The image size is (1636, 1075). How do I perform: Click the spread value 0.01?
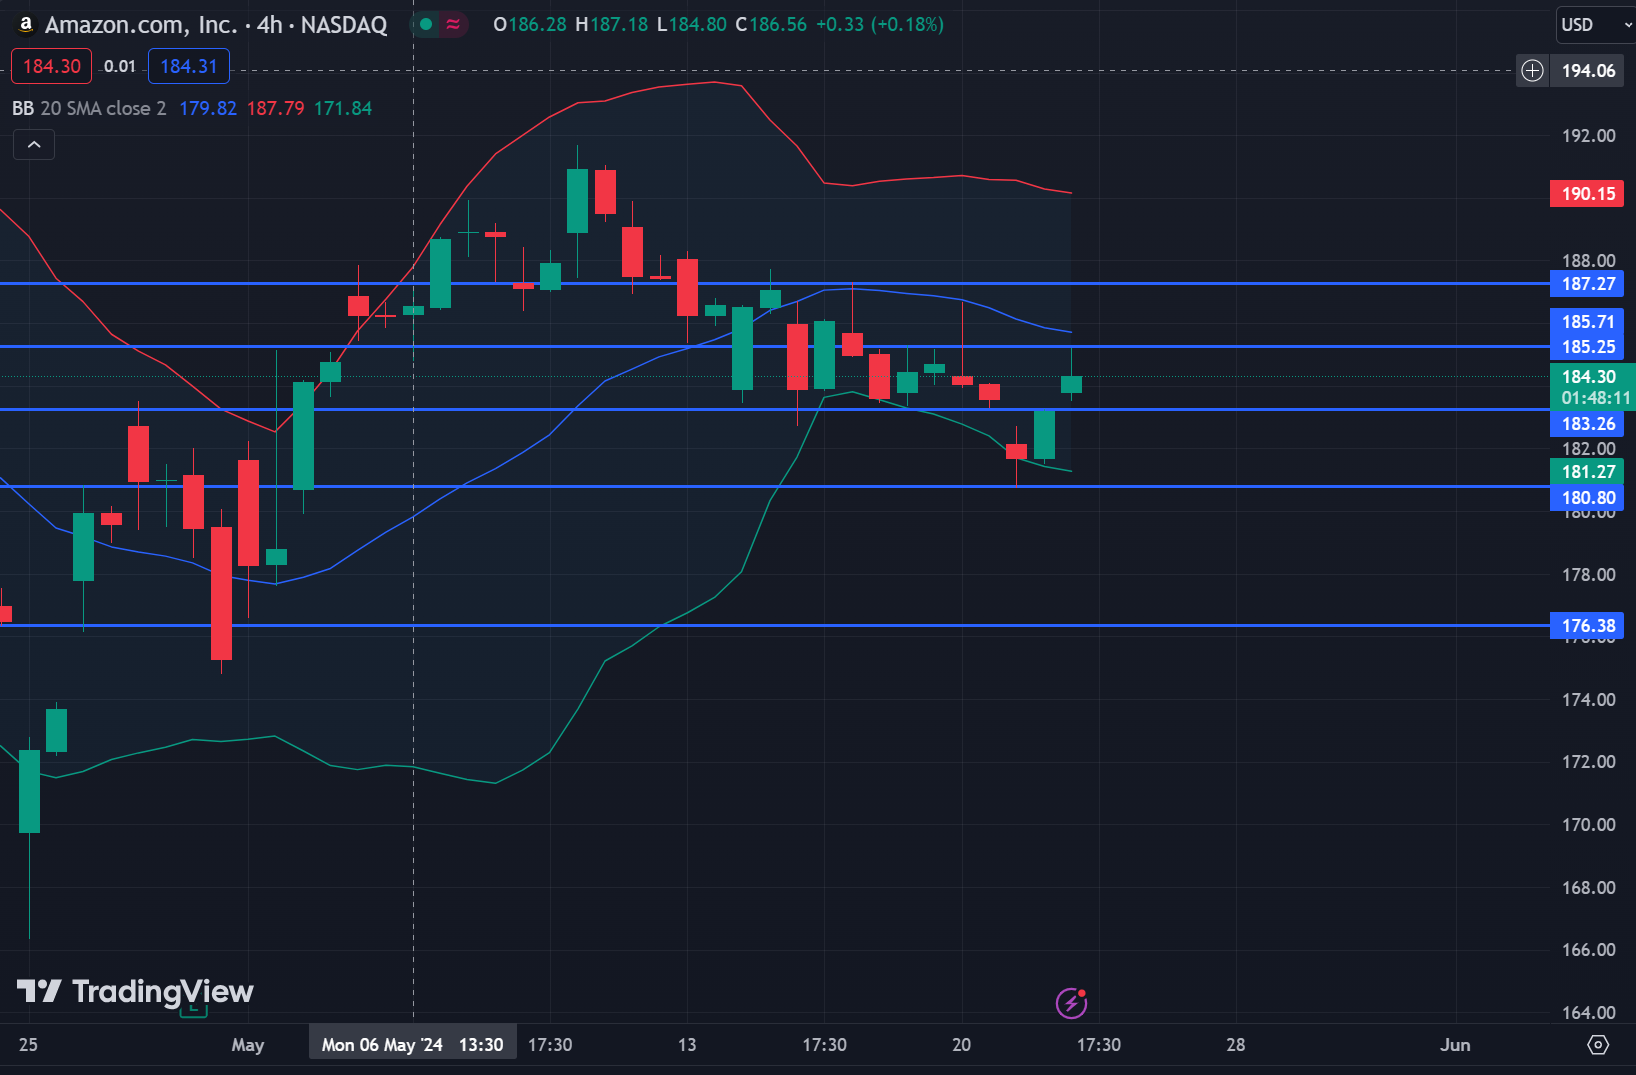click(120, 66)
